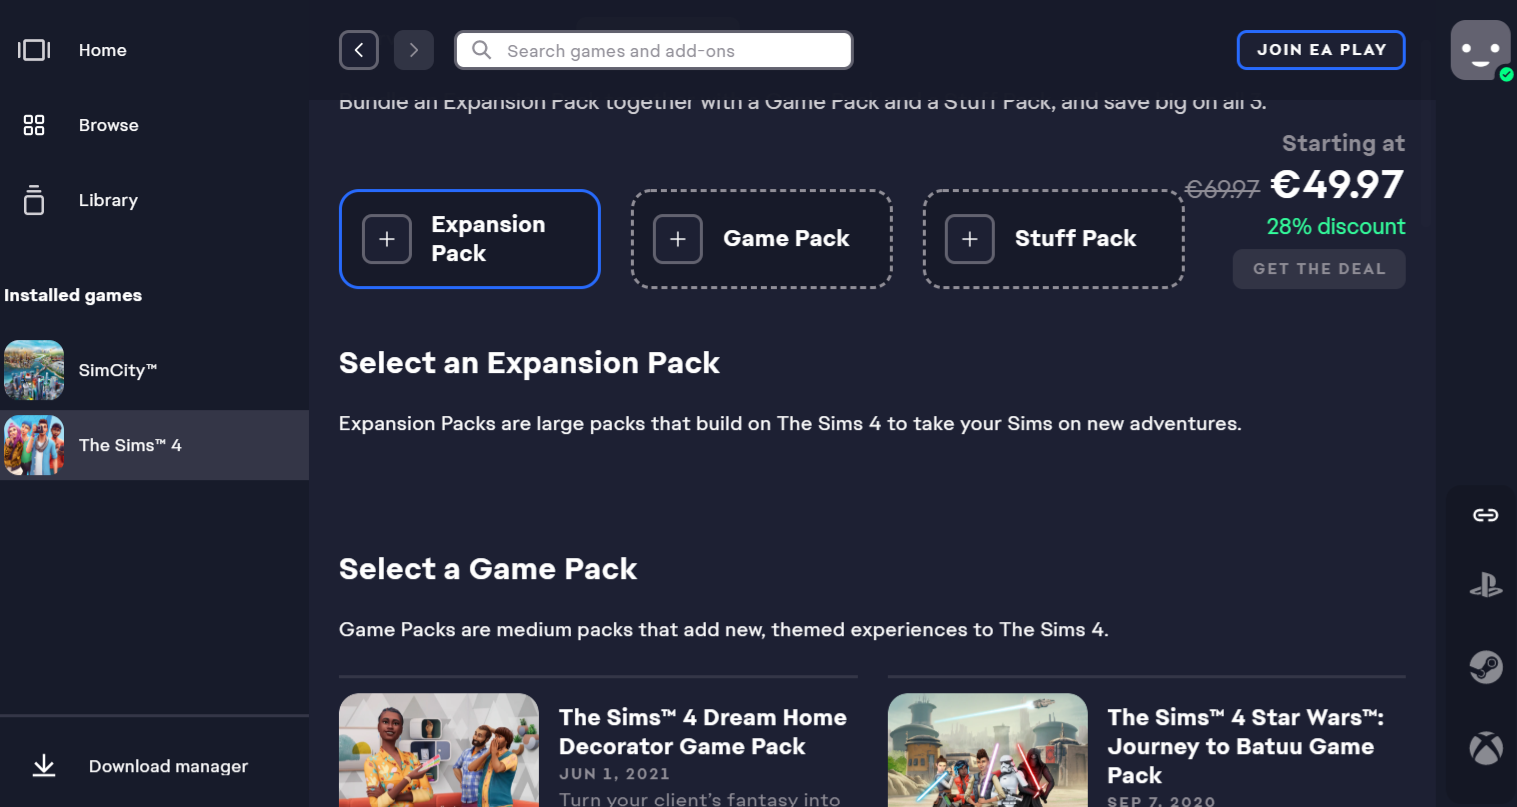Open SimCity from installed games
This screenshot has height=807, width=1517.
pyautogui.click(x=117, y=370)
